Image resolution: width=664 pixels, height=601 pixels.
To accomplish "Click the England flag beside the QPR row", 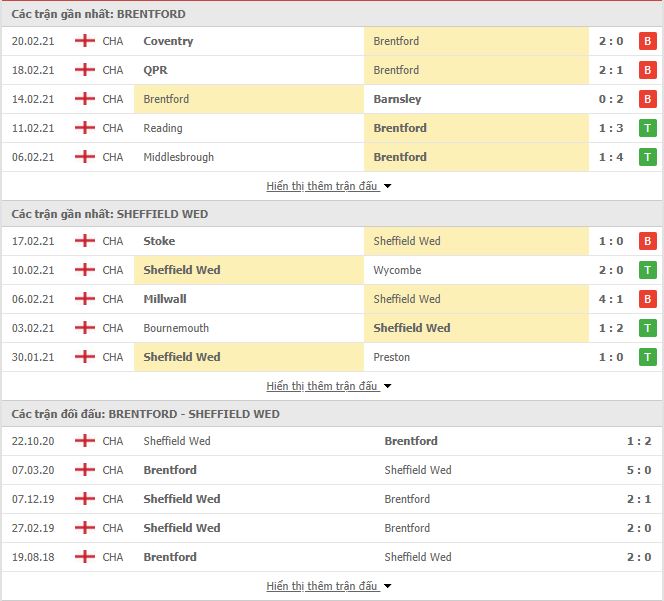I will tap(85, 70).
